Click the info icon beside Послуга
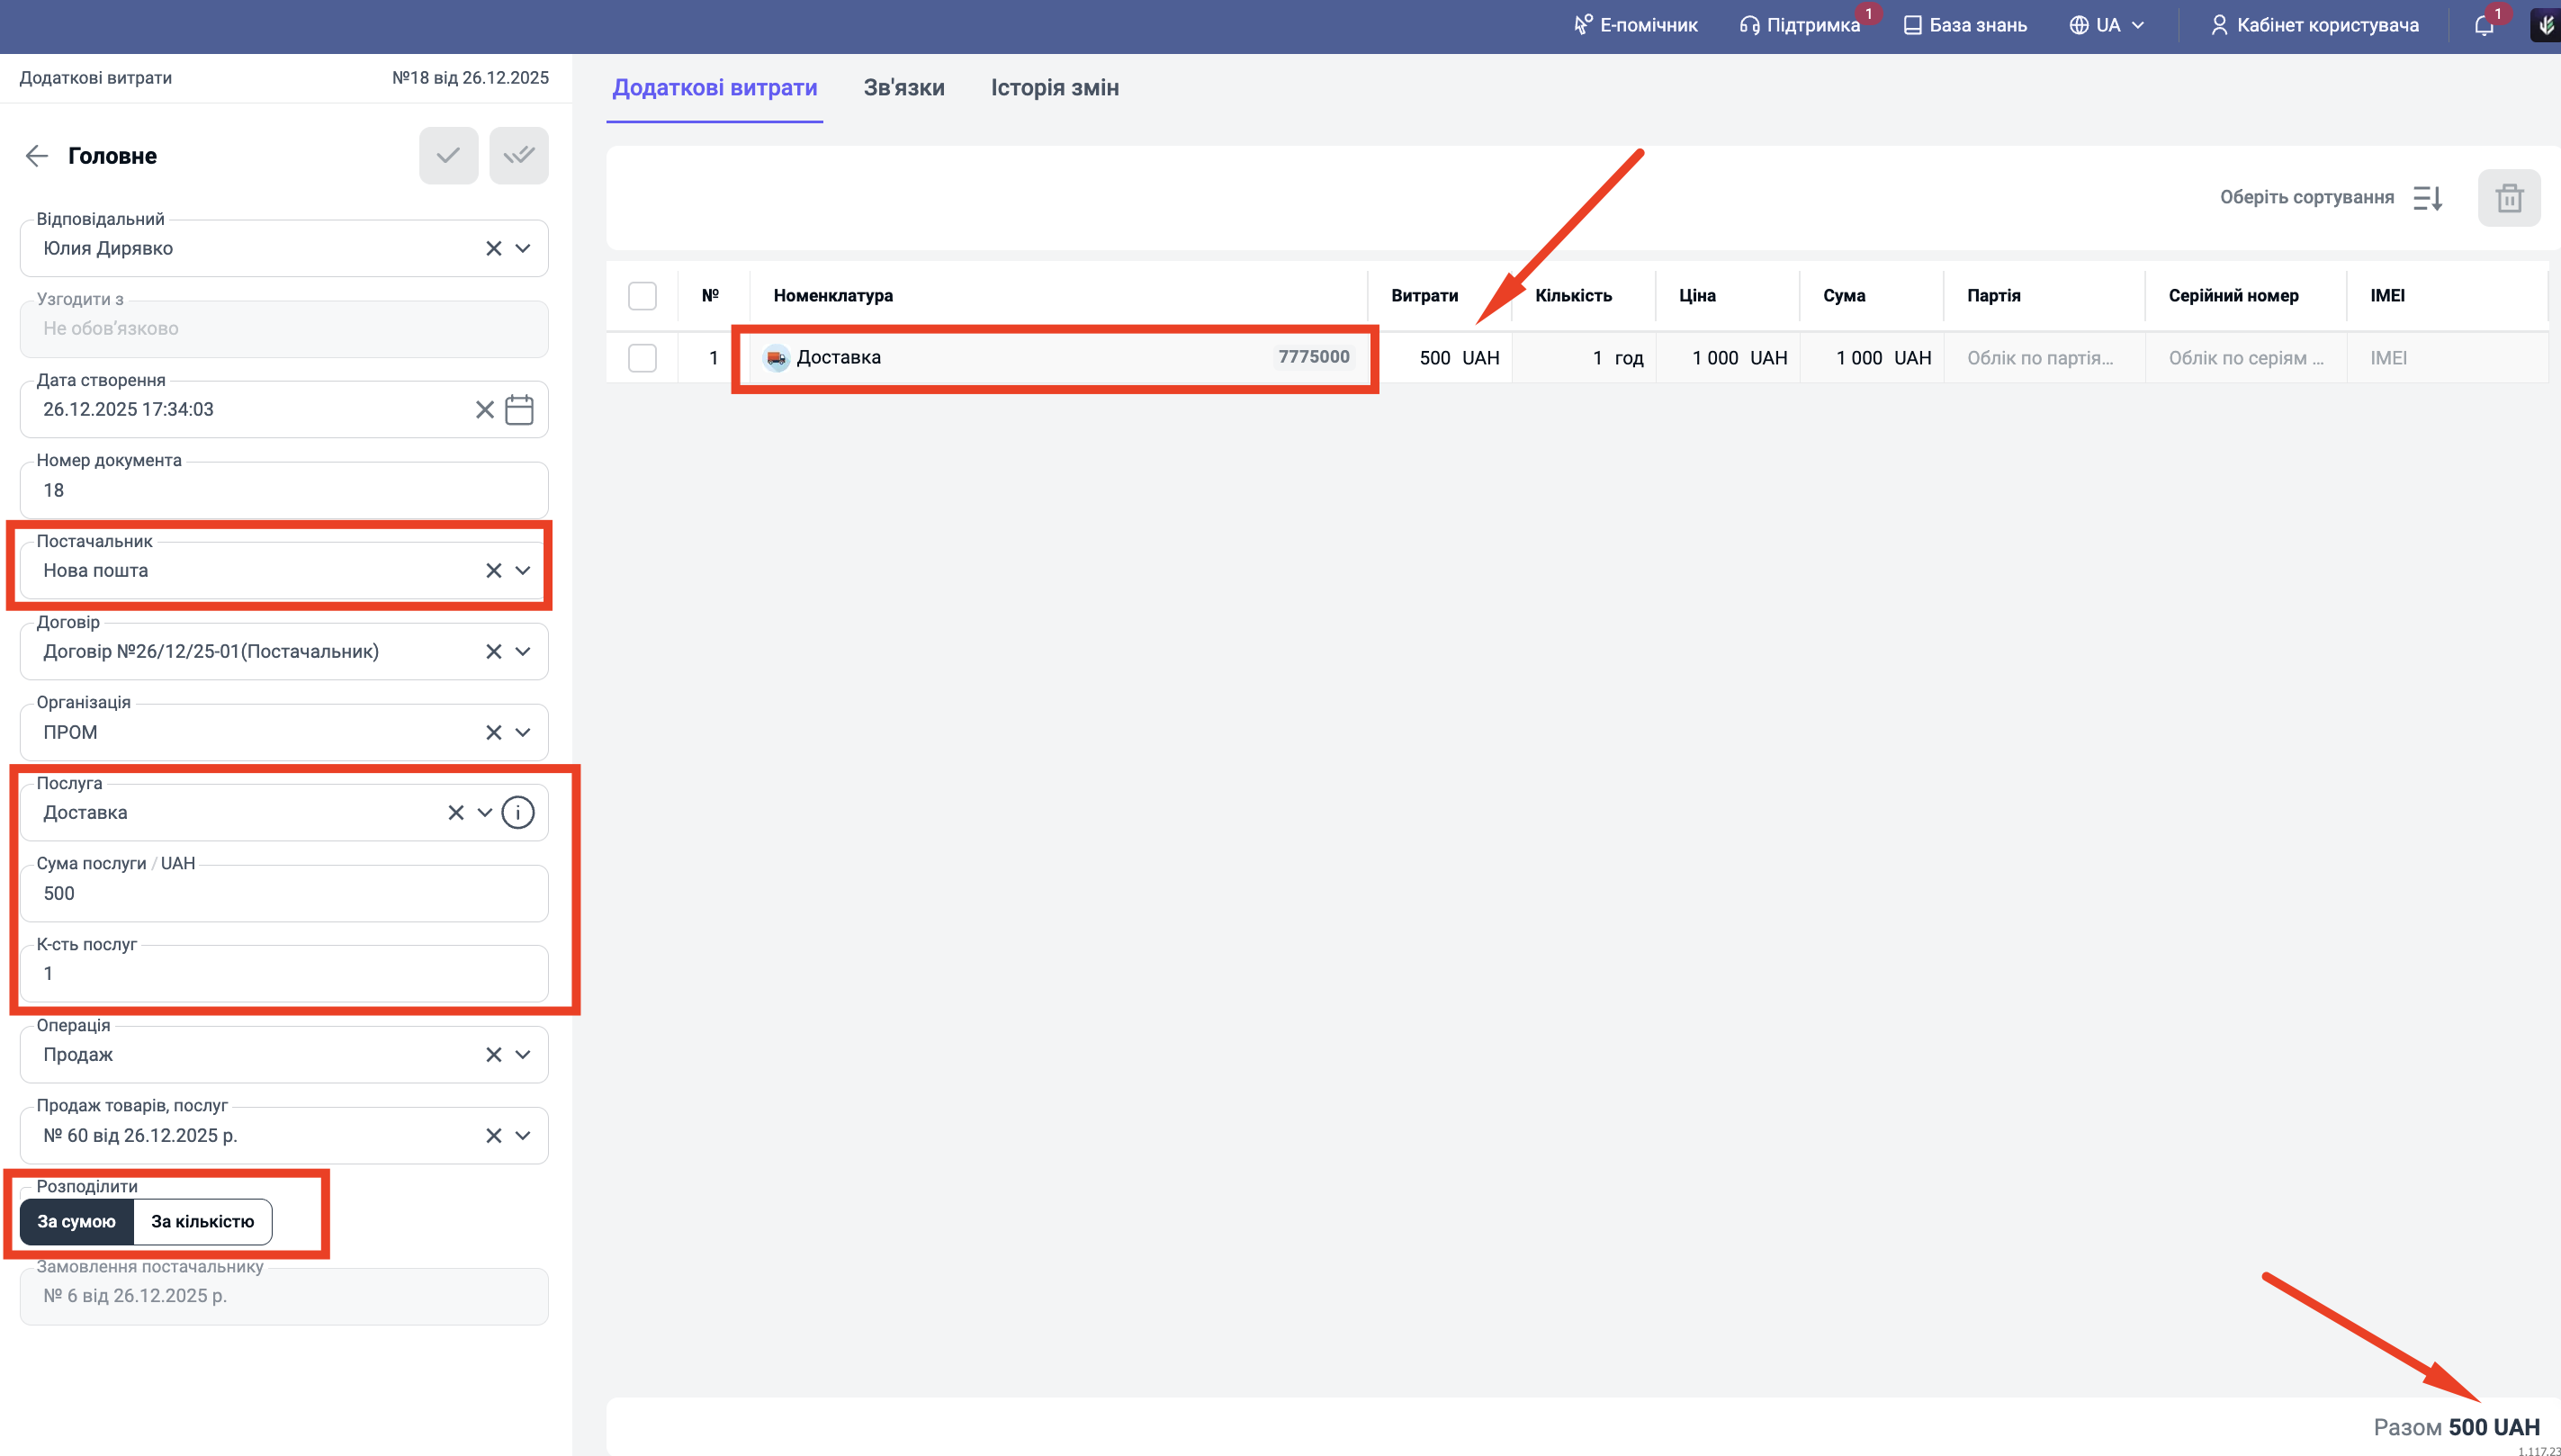 (517, 813)
